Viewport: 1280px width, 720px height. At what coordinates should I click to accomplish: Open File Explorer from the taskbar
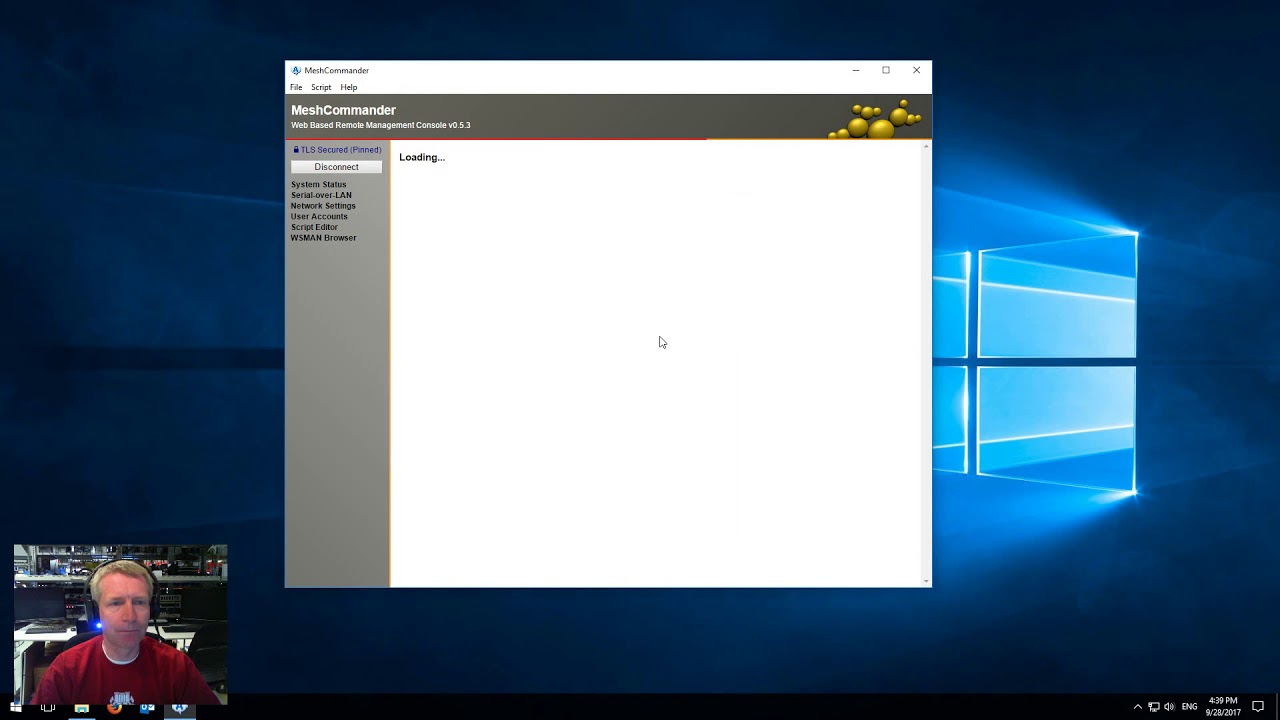(81, 707)
